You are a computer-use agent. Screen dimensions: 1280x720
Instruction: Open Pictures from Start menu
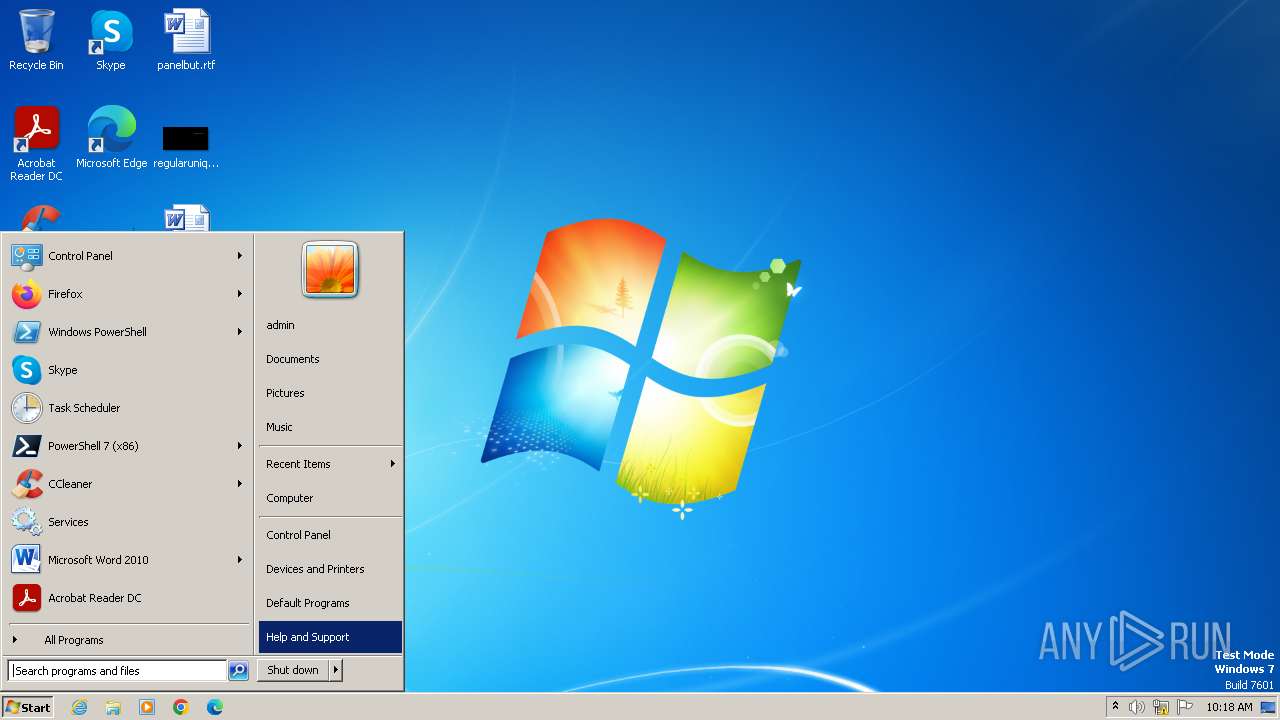[x=330, y=393]
